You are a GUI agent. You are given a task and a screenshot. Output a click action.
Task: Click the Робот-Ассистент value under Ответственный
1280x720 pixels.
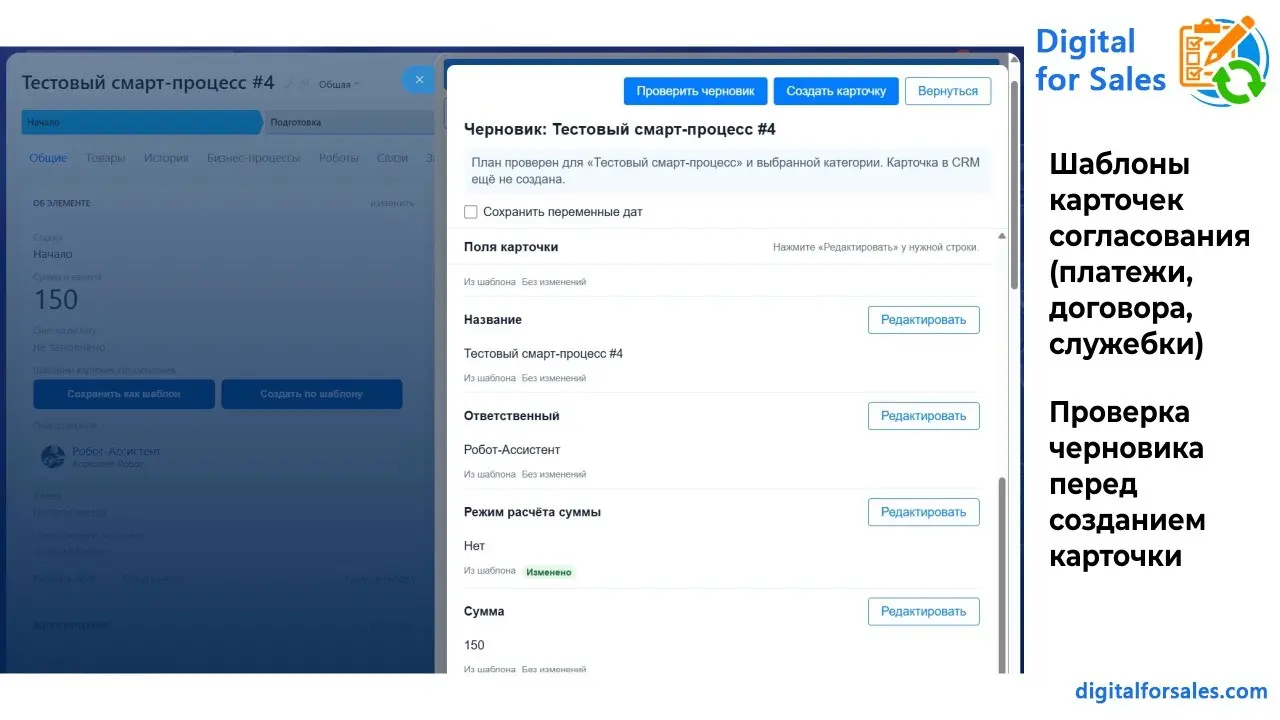click(x=512, y=450)
